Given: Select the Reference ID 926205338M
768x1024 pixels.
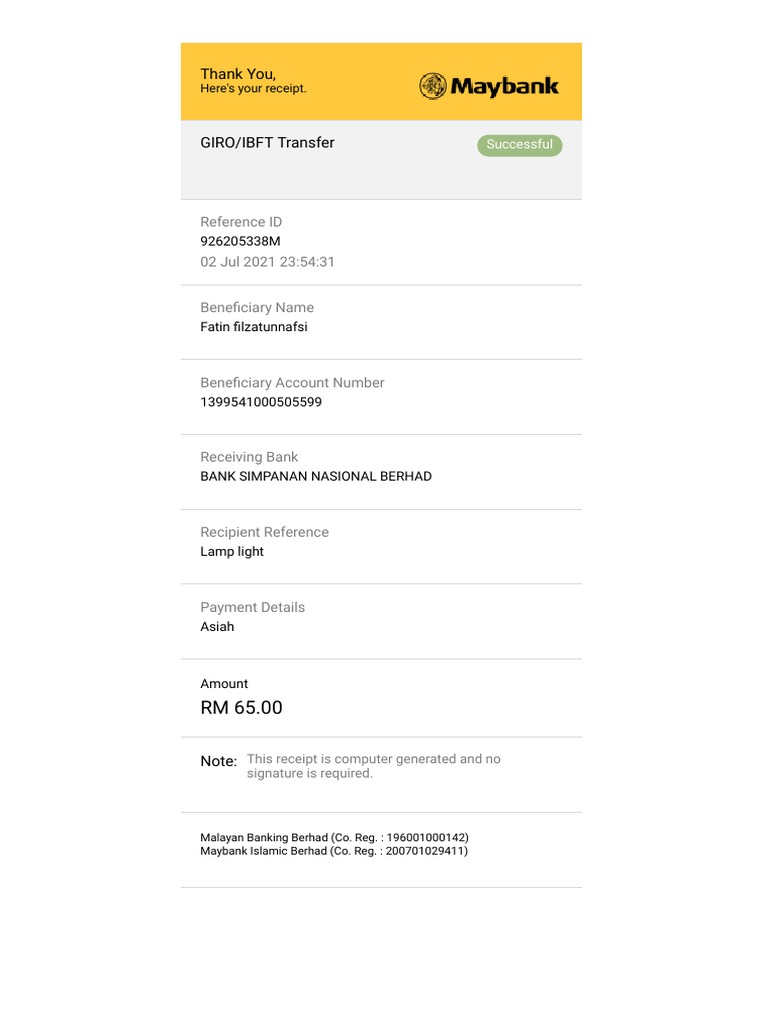Looking at the screenshot, I should click(240, 241).
